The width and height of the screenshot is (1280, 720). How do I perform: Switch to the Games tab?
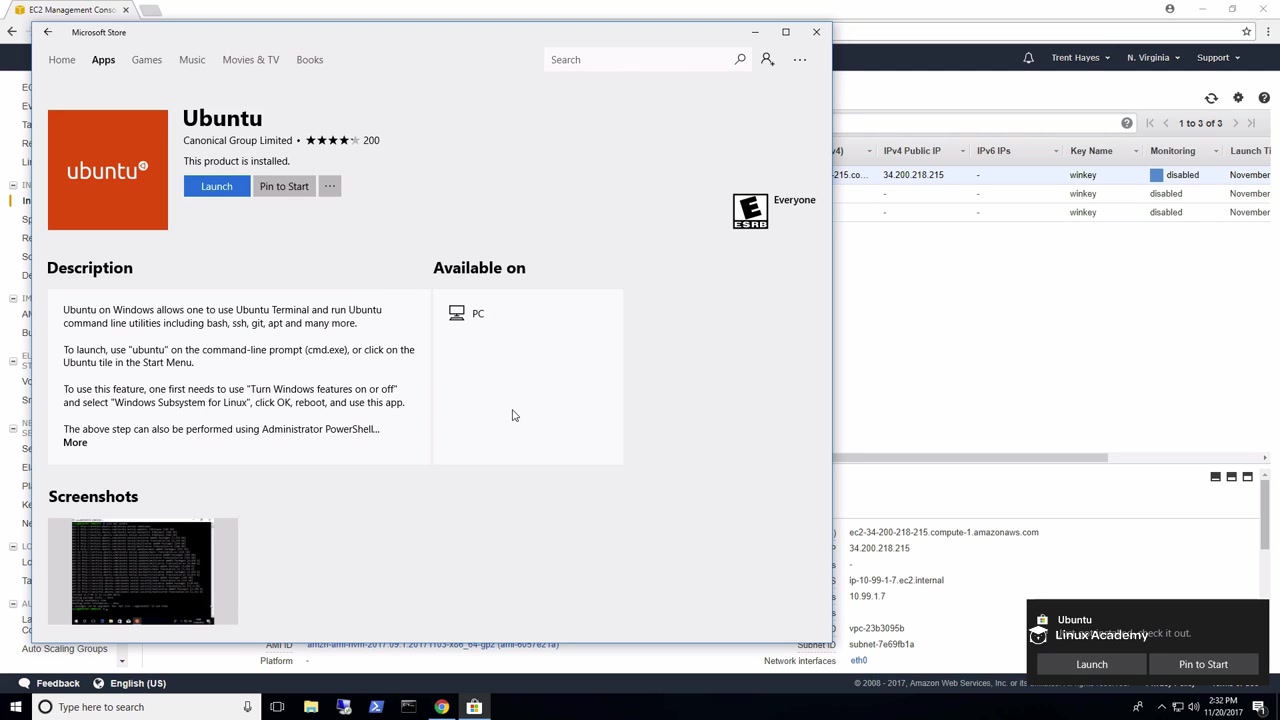(146, 60)
